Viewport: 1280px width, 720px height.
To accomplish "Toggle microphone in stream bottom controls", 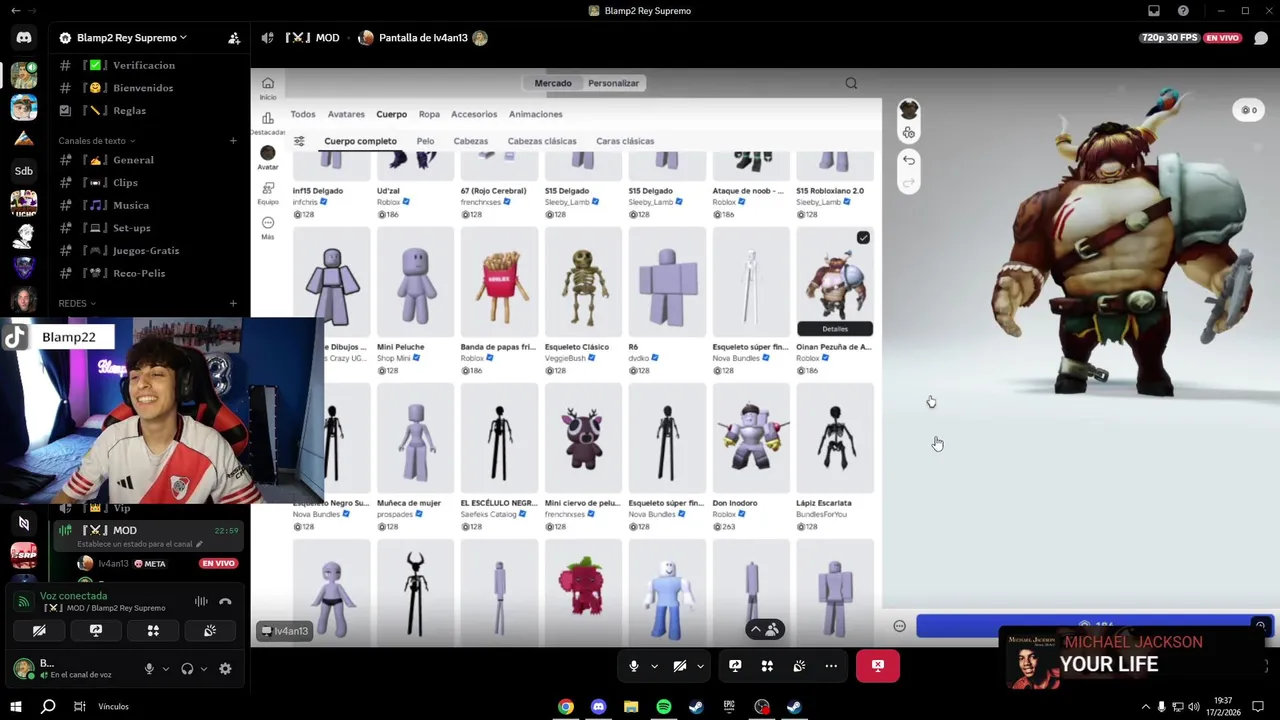I will click(634, 666).
